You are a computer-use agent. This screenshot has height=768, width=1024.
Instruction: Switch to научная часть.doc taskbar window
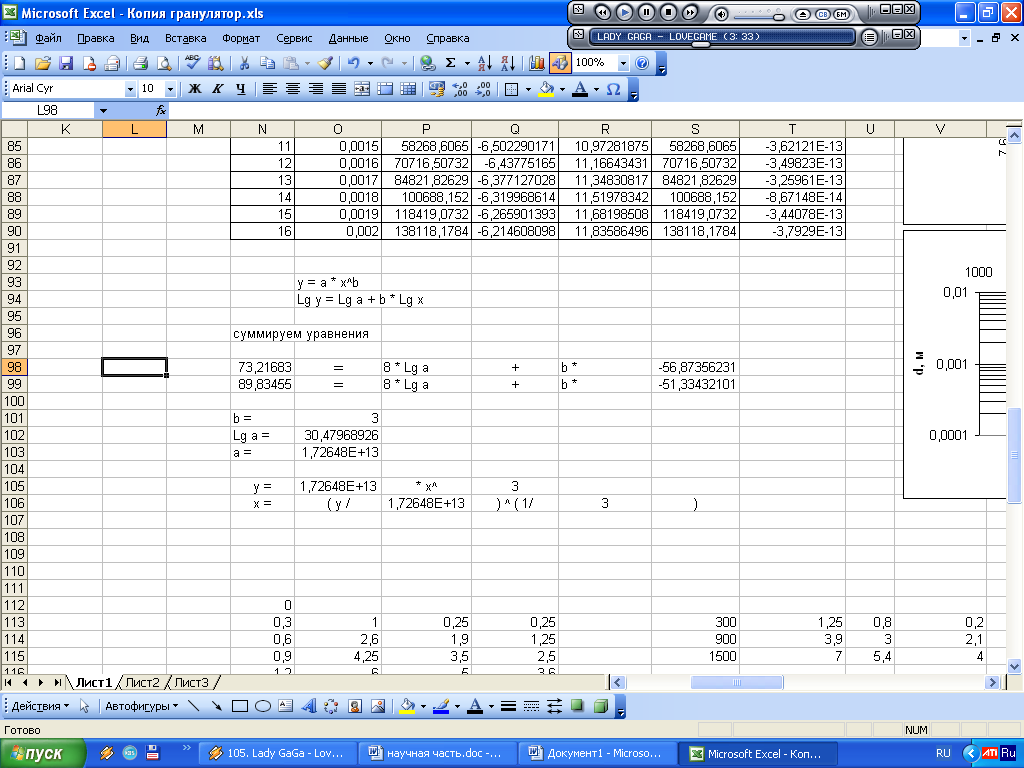pos(438,754)
